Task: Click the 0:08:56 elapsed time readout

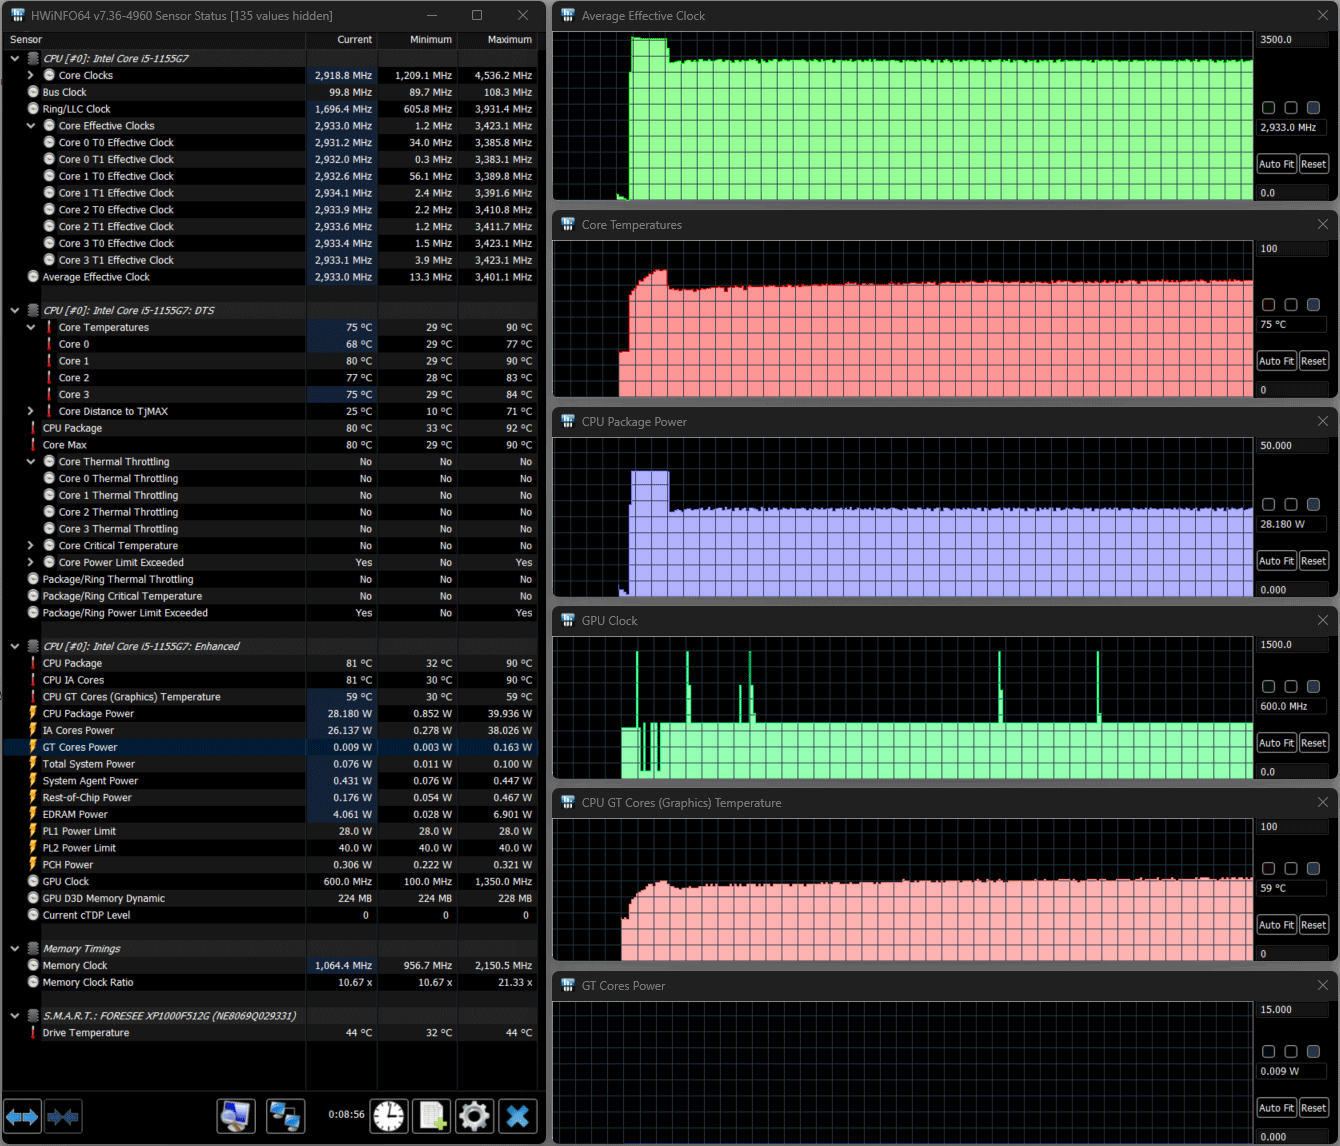Action: click(346, 1114)
